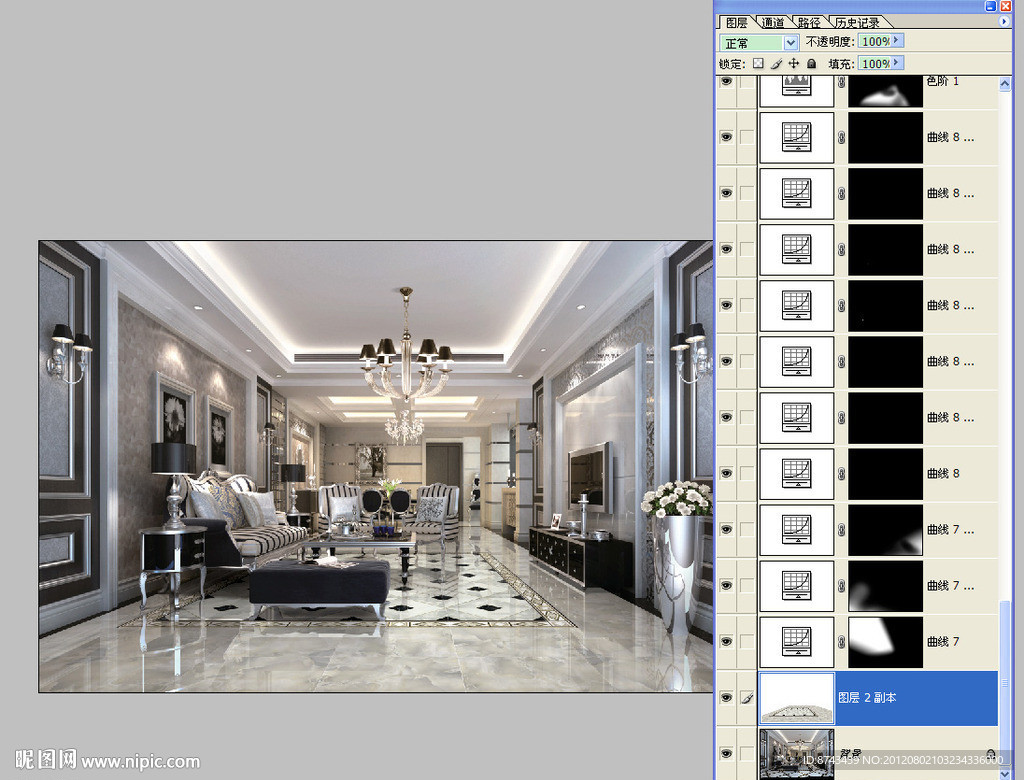The height and width of the screenshot is (780, 1024).
Task: Hide the 色阶 1 layer via its eye
Action: pyautogui.click(x=726, y=82)
